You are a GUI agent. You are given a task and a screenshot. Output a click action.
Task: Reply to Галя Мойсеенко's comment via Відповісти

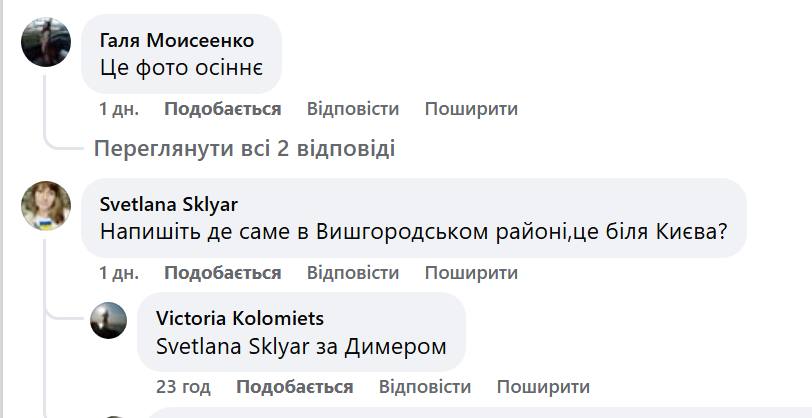(x=352, y=108)
